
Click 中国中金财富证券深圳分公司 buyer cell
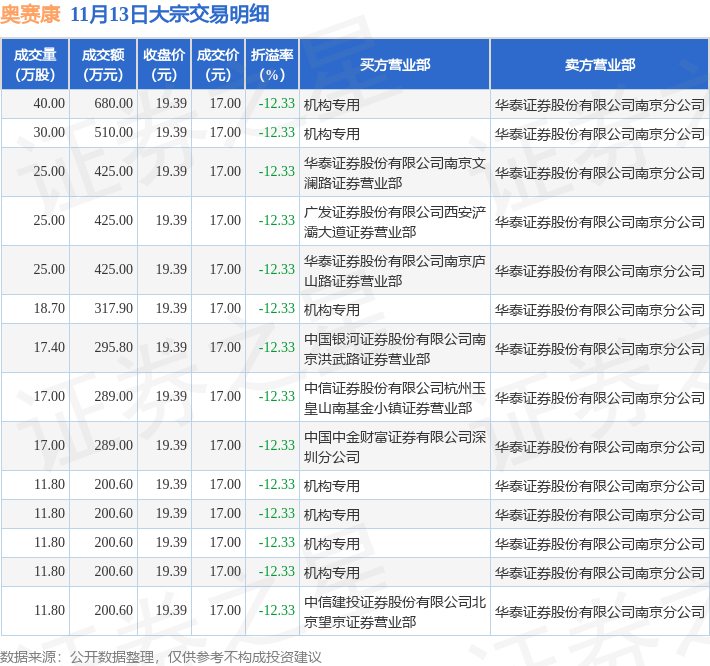tap(394, 445)
